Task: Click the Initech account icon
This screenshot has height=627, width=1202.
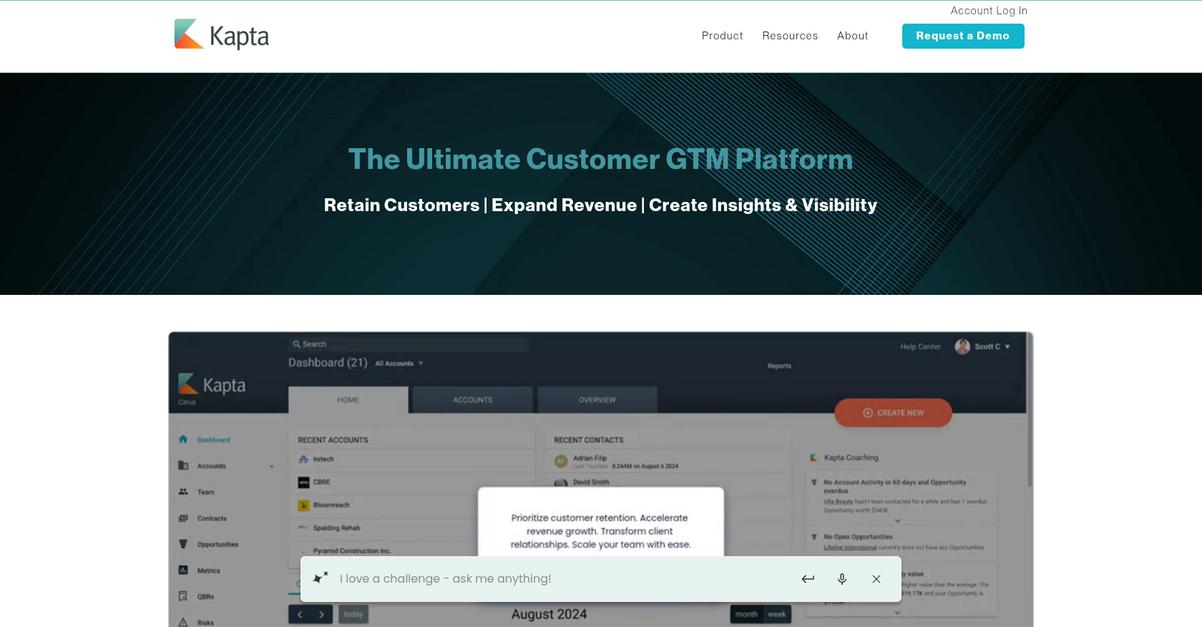Action: 303,459
